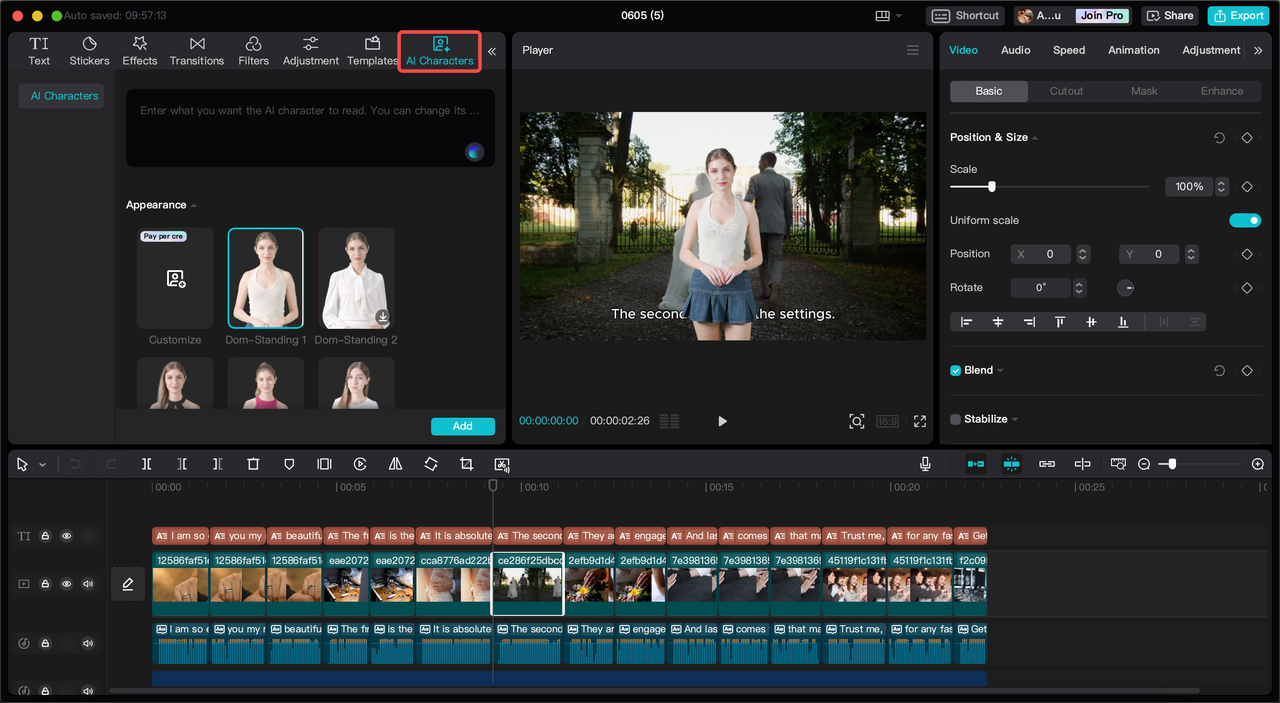Toggle the Uniform scale switch
The height and width of the screenshot is (703, 1280).
(x=1245, y=220)
